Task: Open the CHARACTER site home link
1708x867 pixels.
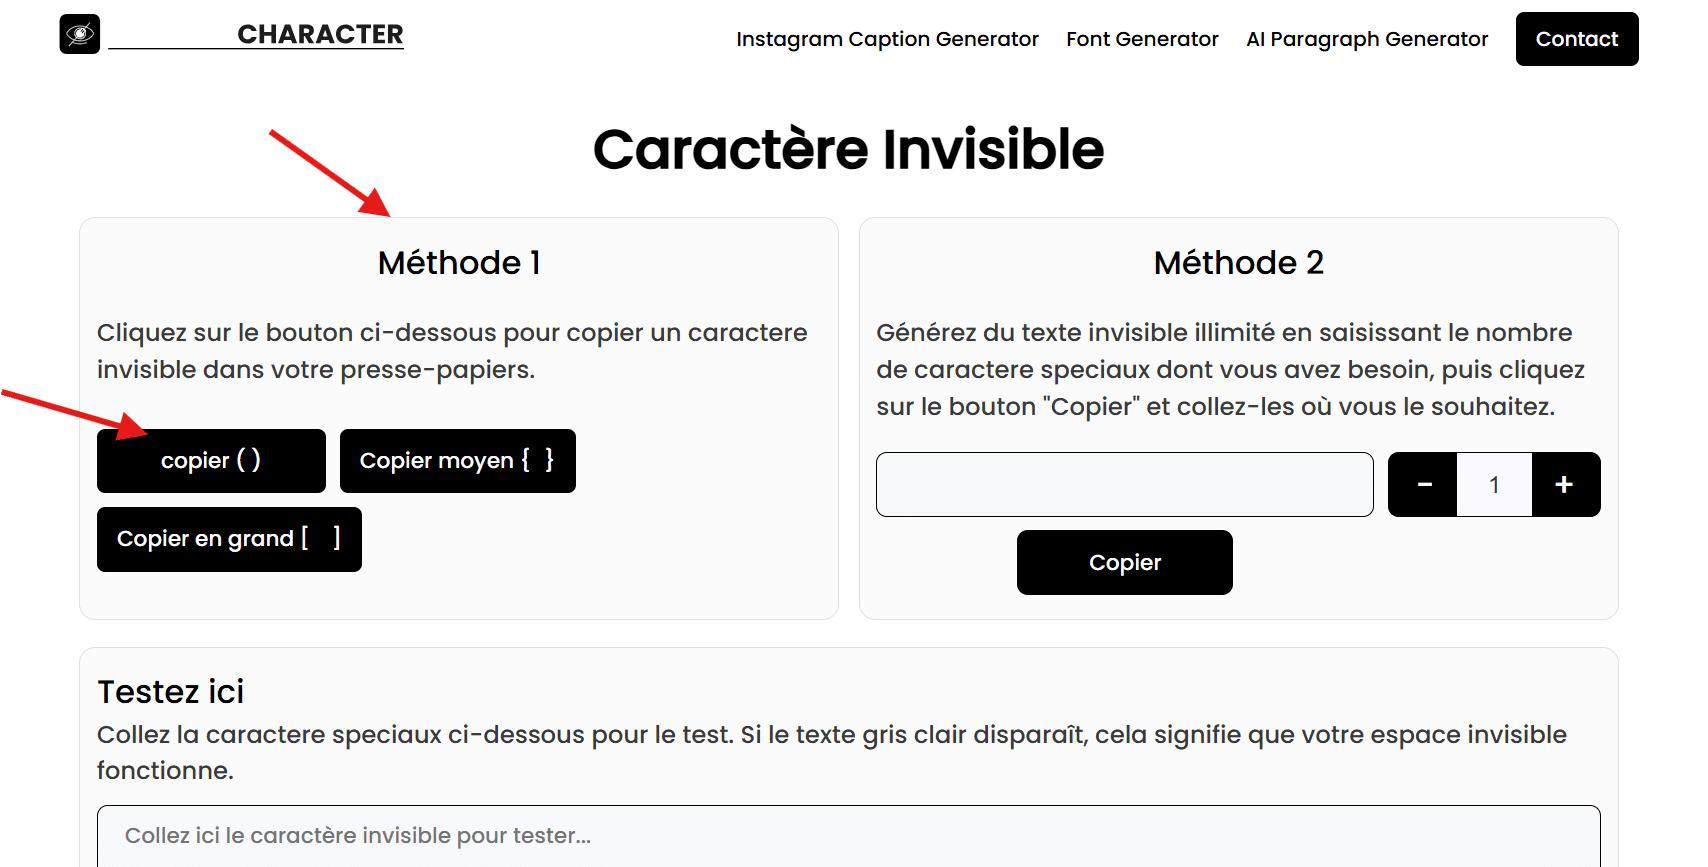Action: 318,34
